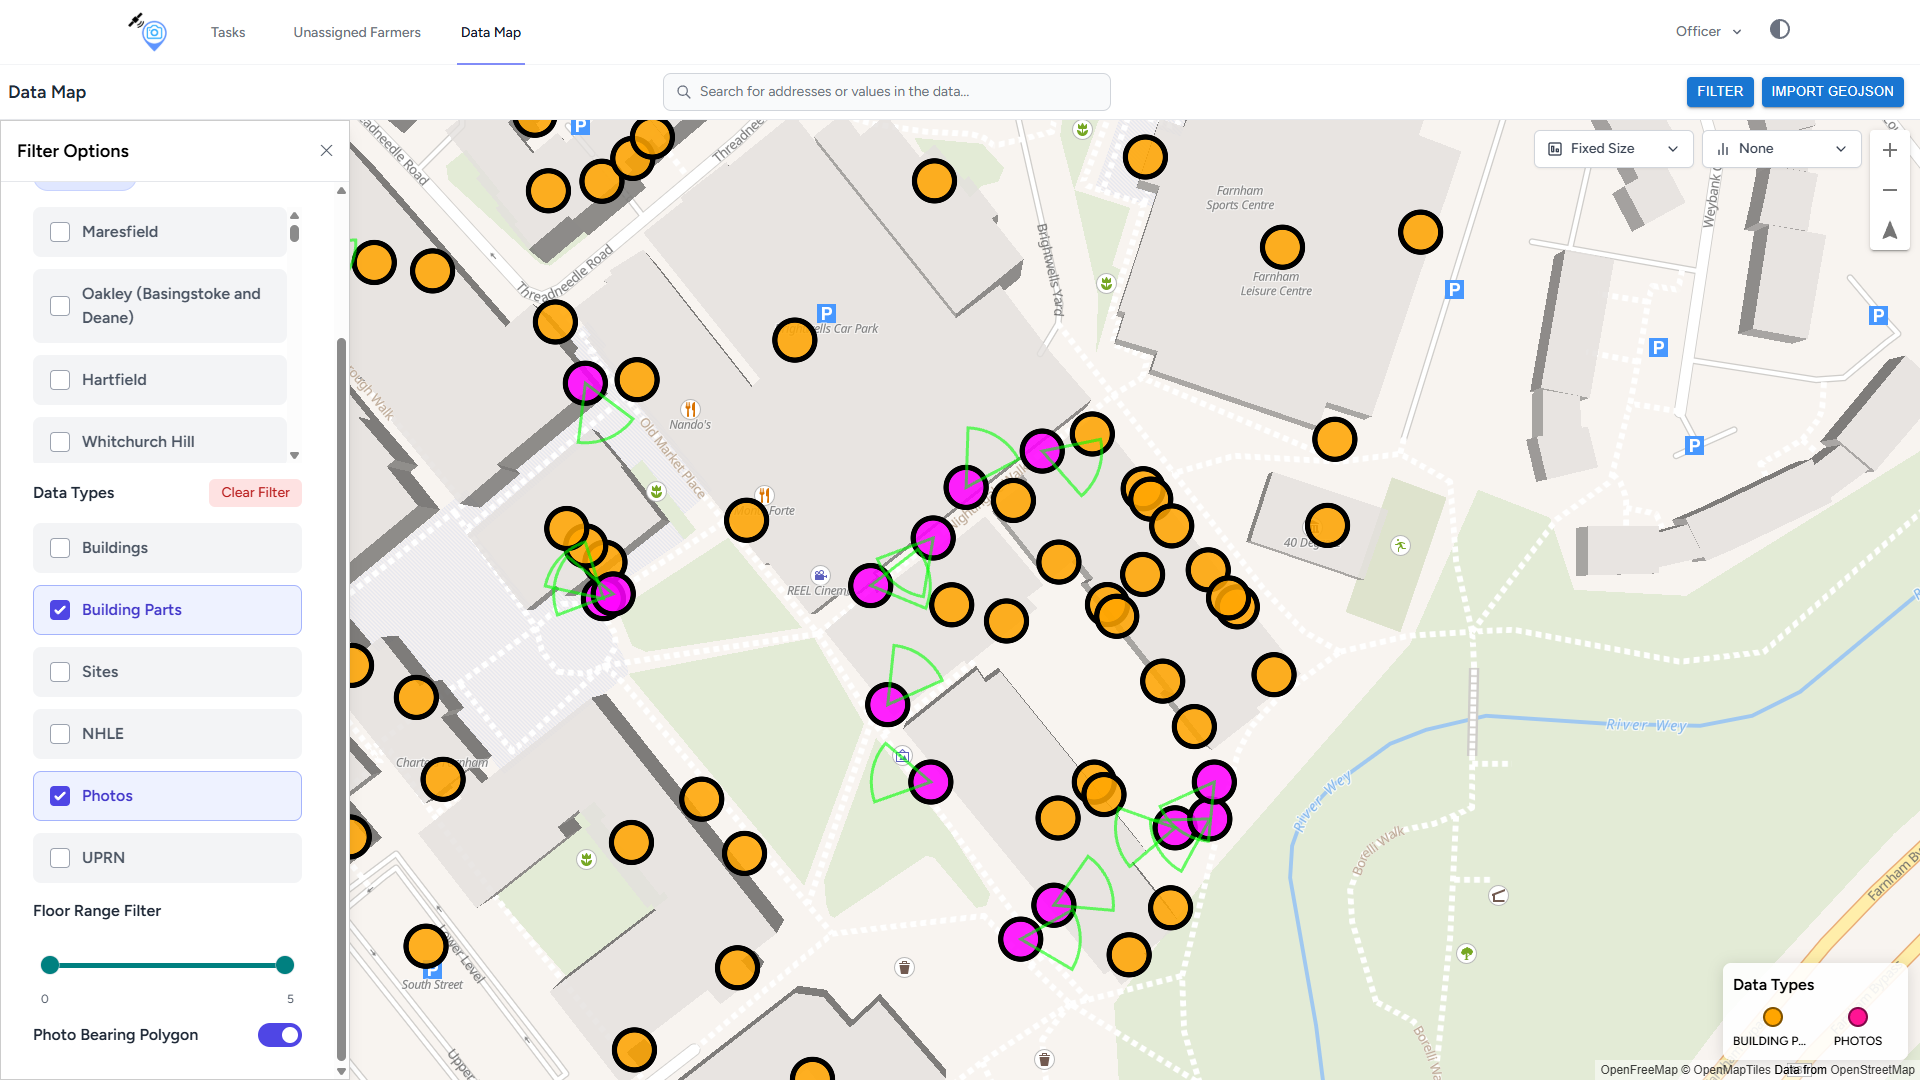Zoom out on the map
The width and height of the screenshot is (1920, 1080).
tap(1889, 190)
